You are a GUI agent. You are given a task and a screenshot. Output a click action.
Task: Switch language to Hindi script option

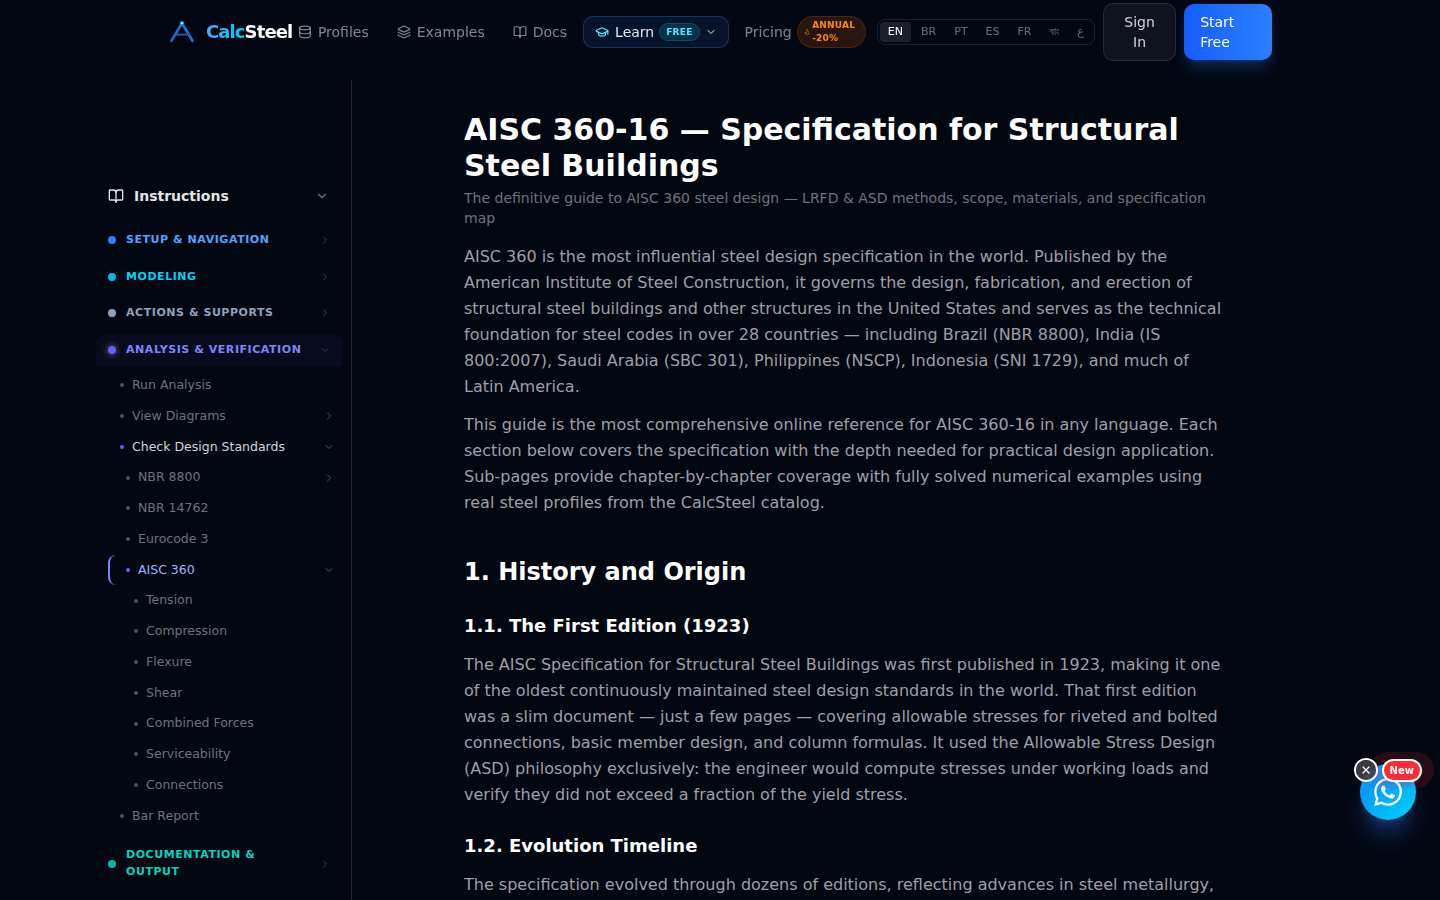point(1054,32)
